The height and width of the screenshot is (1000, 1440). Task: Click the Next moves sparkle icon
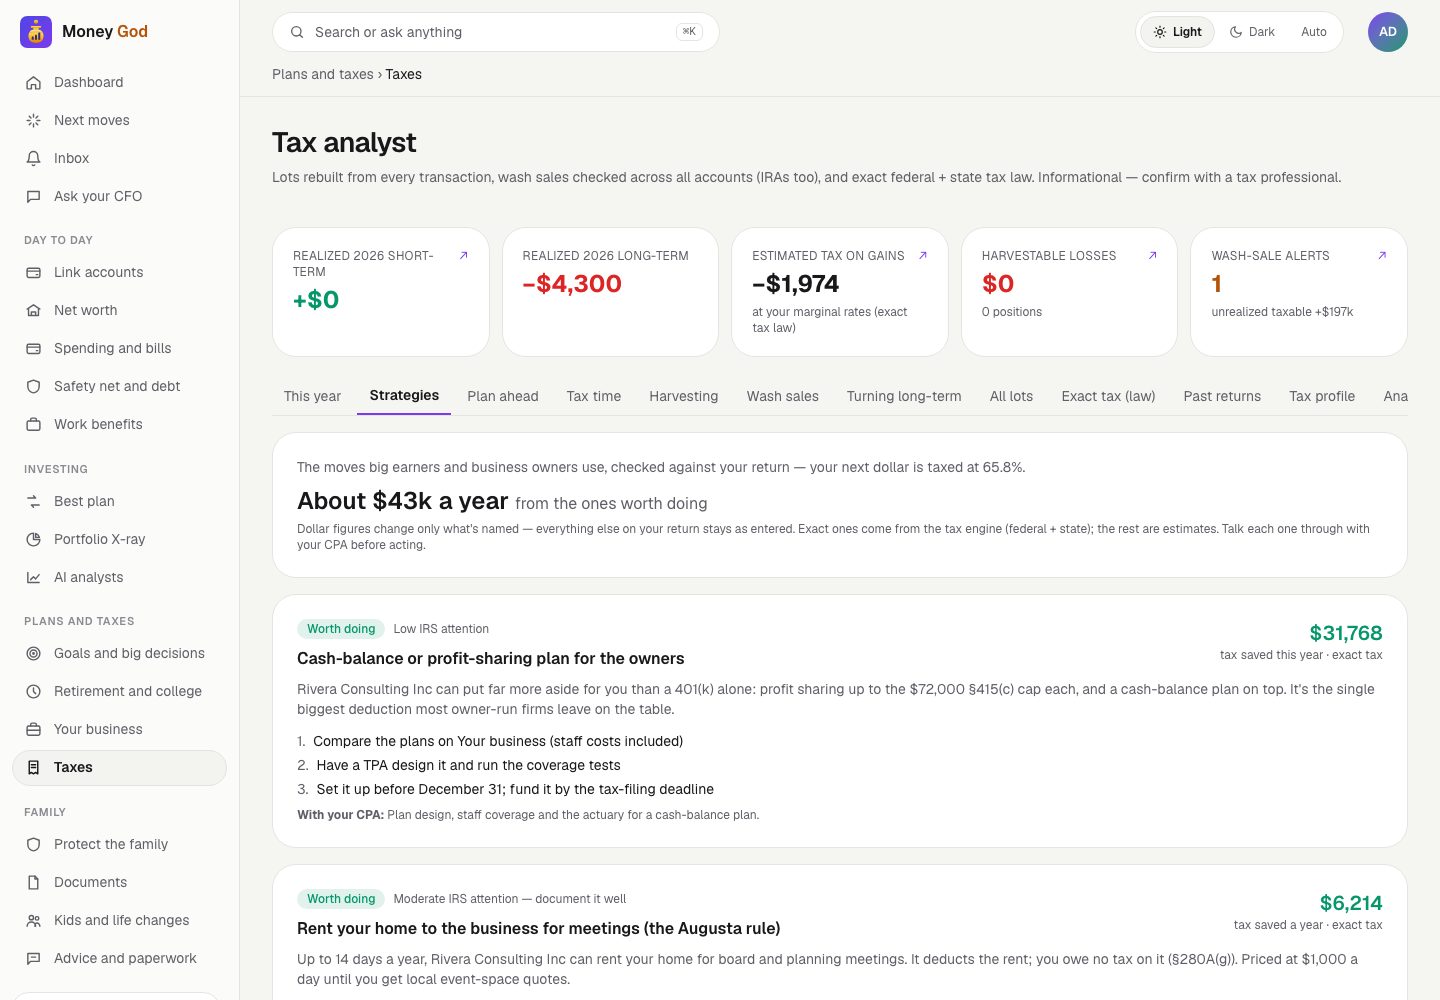pos(33,120)
